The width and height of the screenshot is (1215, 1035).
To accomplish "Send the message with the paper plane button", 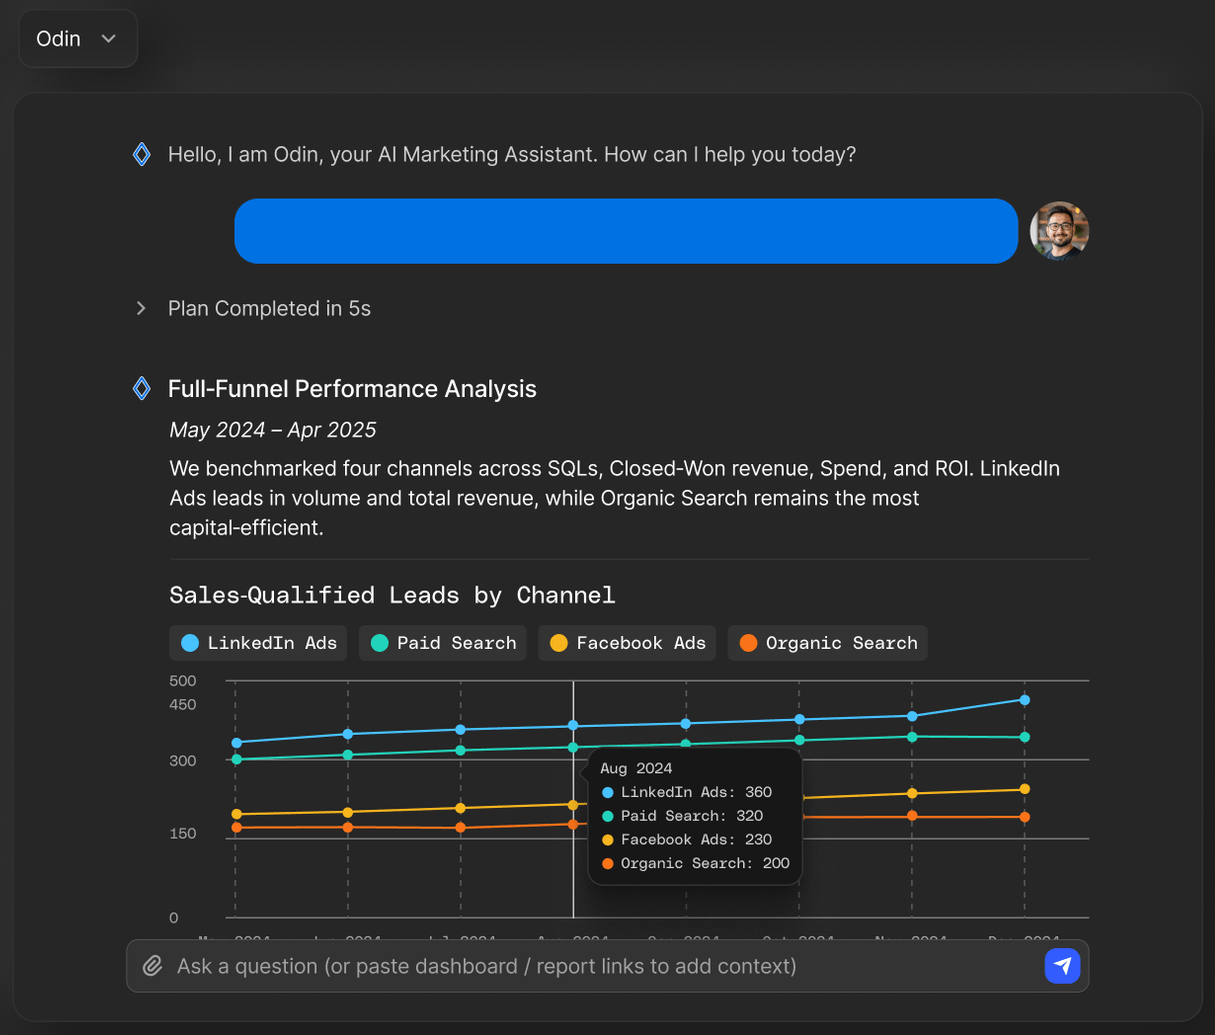I will click(x=1062, y=966).
